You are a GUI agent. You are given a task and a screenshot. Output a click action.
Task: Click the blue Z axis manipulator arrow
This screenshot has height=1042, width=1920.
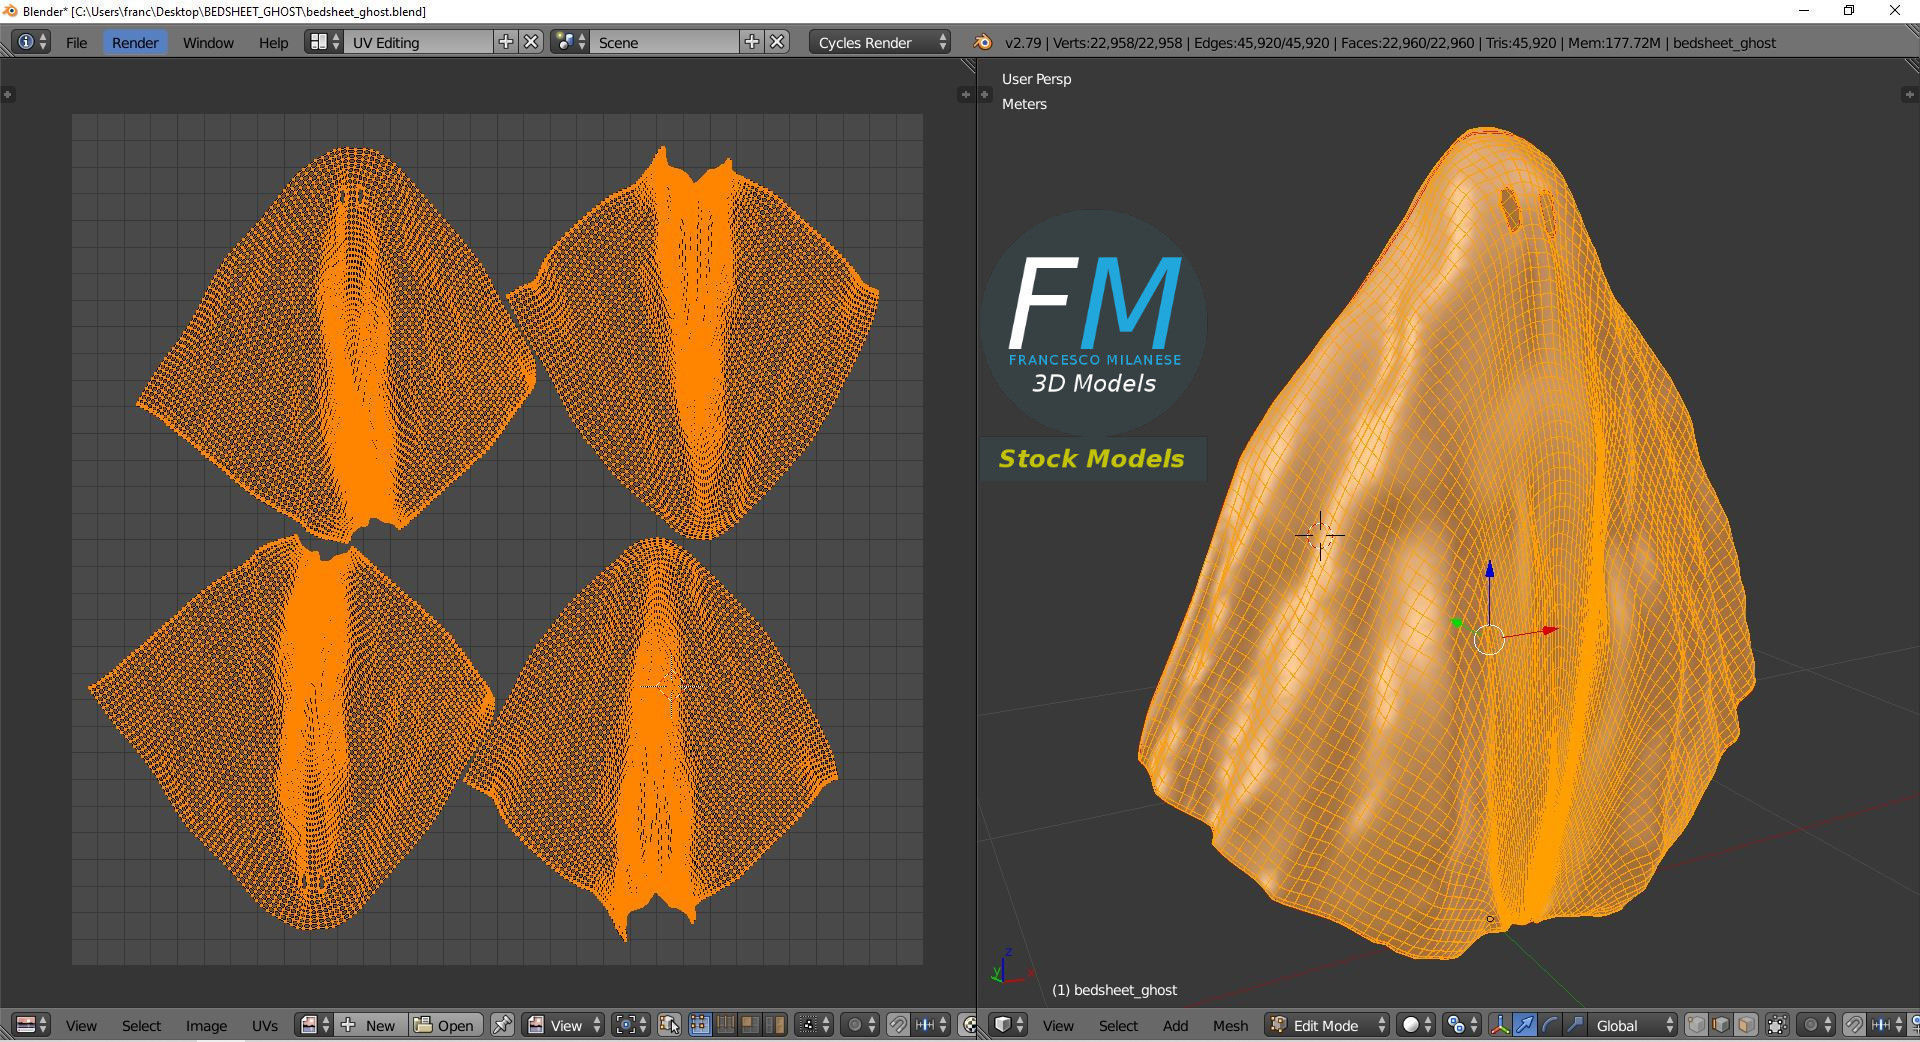pyautogui.click(x=1489, y=568)
